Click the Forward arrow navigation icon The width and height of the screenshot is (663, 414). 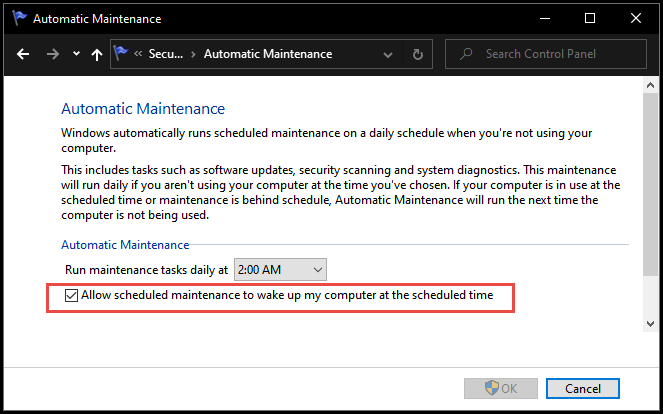click(x=53, y=54)
